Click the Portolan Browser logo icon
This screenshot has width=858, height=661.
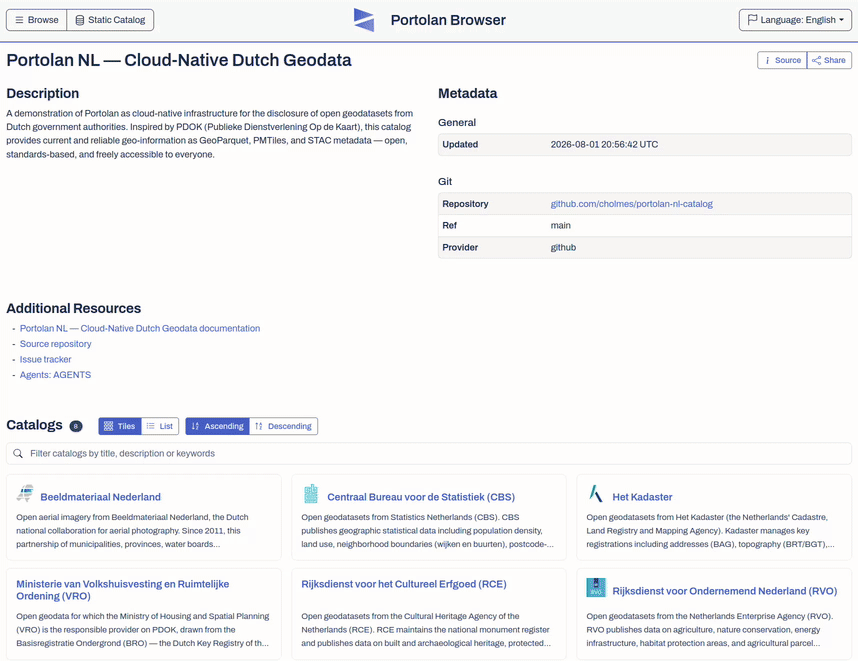364,20
